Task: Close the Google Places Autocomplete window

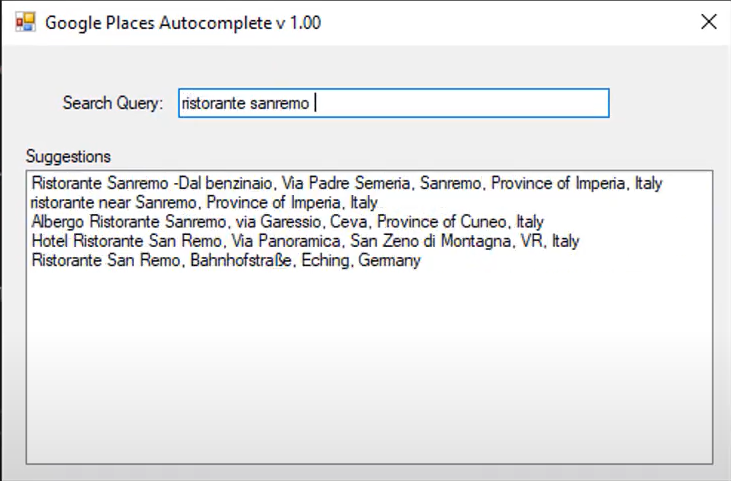Action: (x=708, y=21)
